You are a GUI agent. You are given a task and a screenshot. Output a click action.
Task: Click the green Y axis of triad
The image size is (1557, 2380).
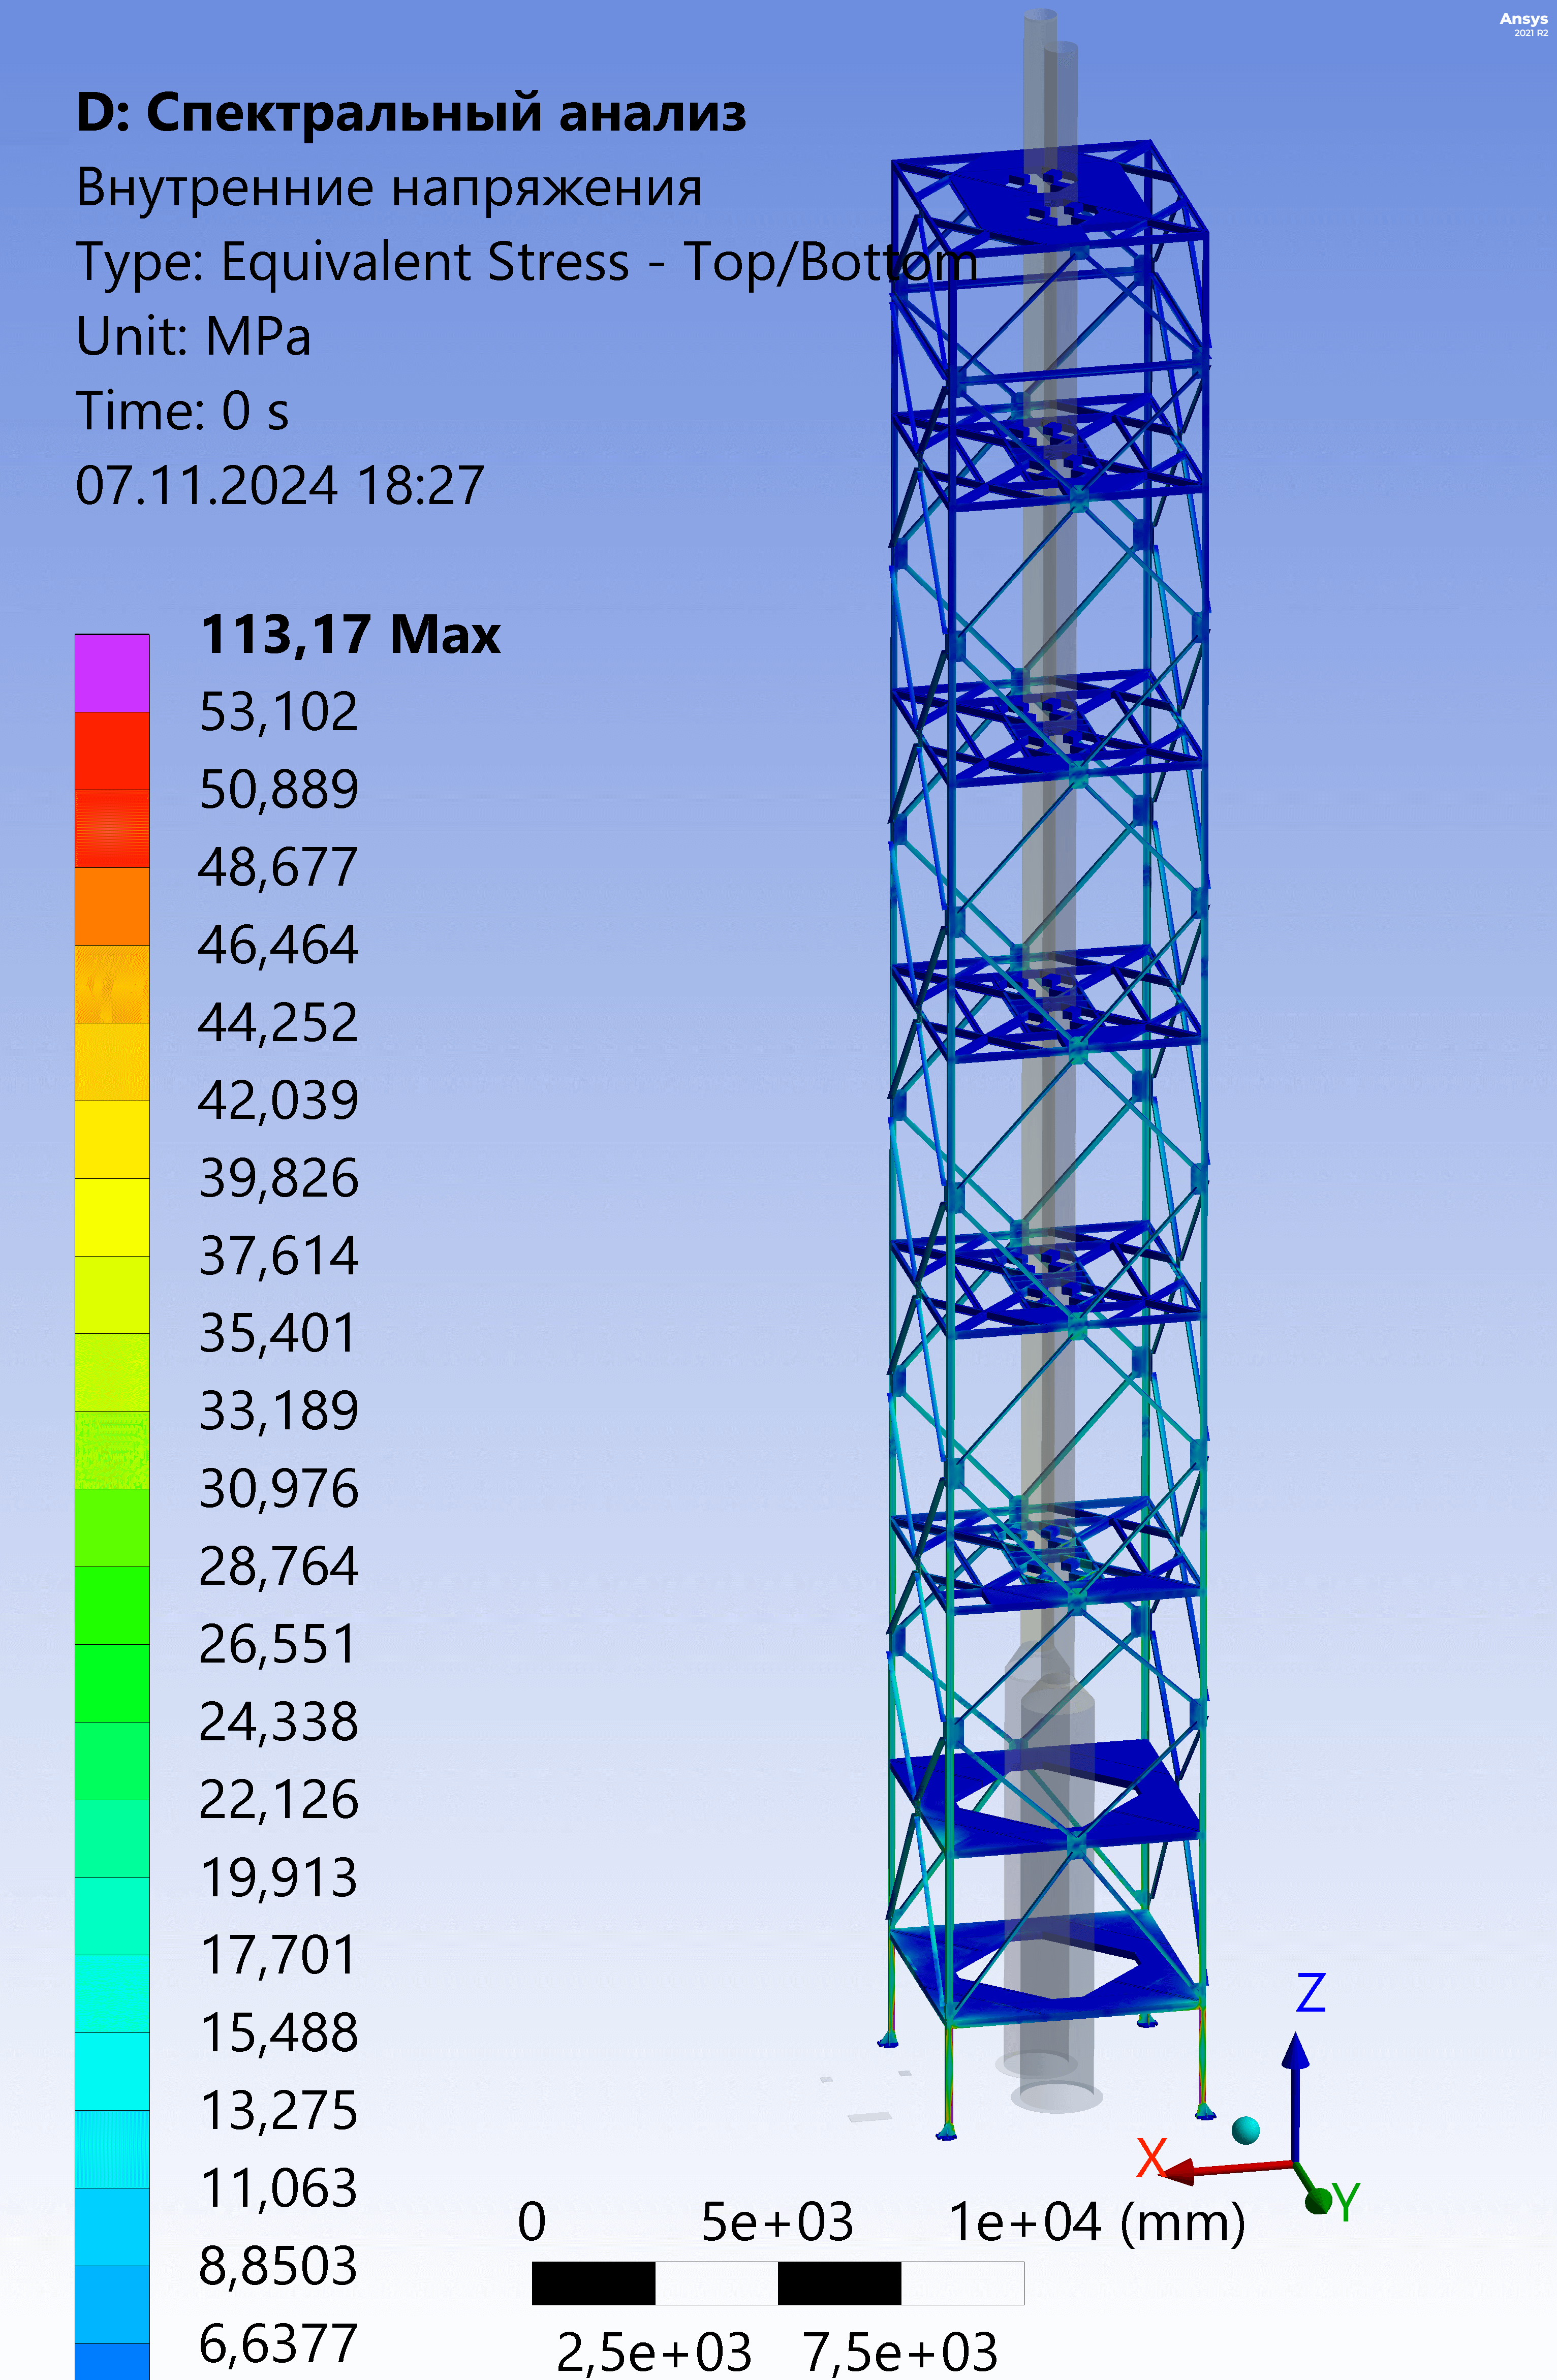(x=1317, y=2199)
